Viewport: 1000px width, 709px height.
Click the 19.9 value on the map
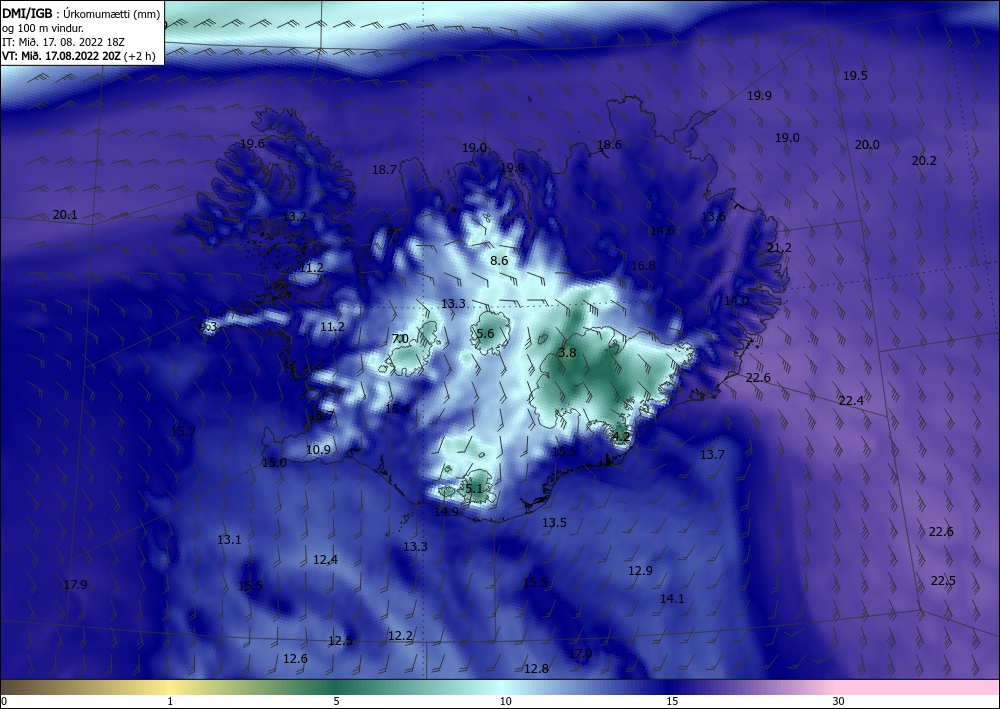(x=760, y=96)
